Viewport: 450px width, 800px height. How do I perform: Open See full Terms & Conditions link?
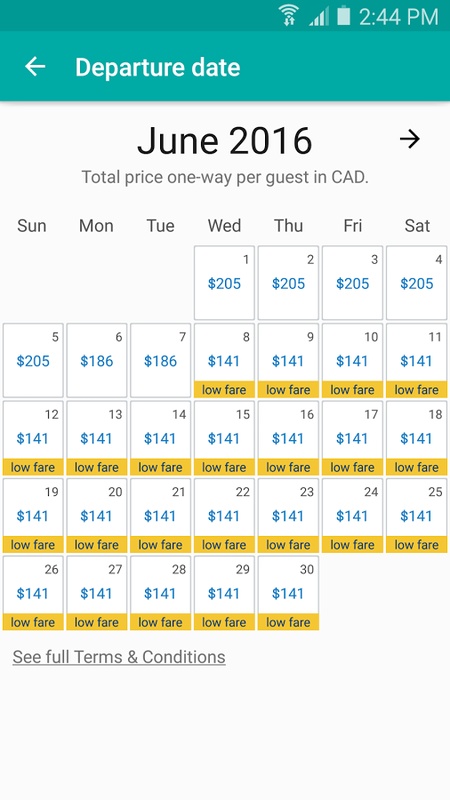(119, 657)
